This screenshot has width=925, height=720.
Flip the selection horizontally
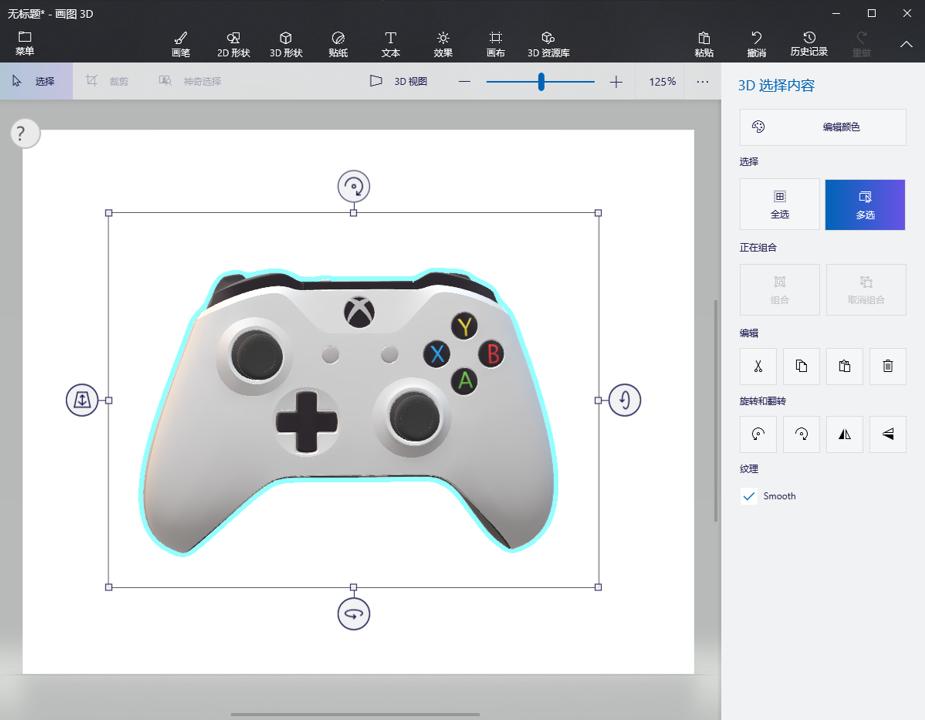844,434
